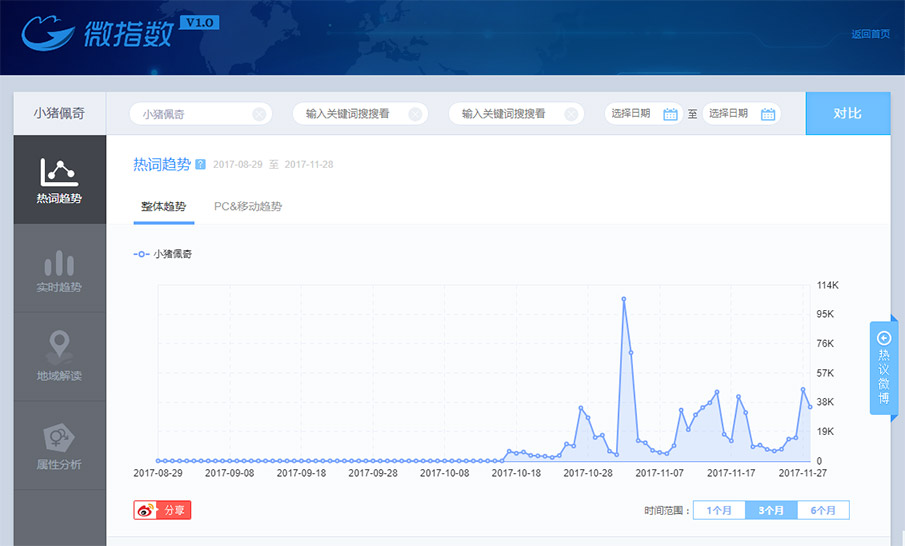Switch to the 整体趋势 tab
905x546 pixels.
pyautogui.click(x=163, y=207)
